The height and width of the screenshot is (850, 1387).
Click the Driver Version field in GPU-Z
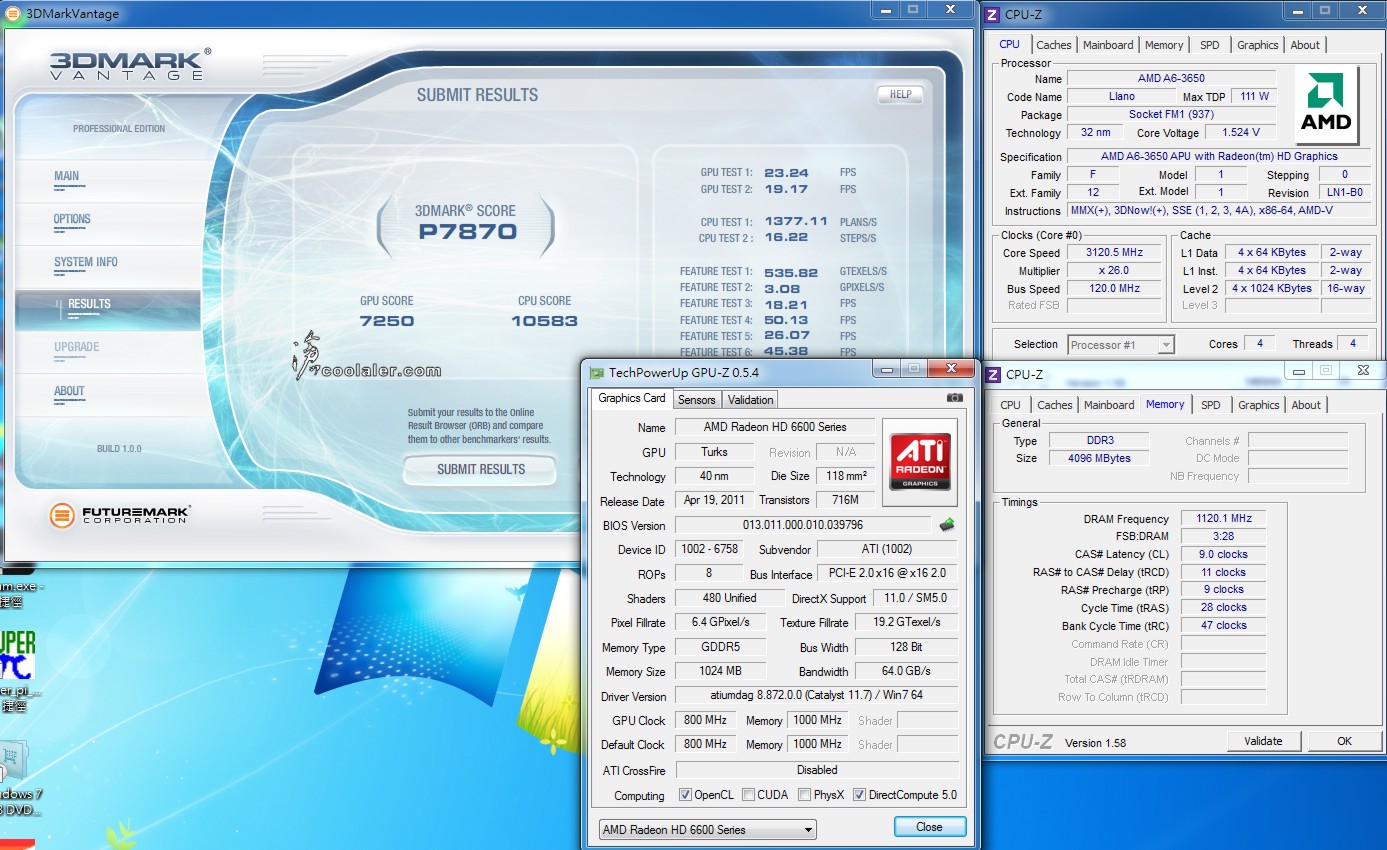pyautogui.click(x=816, y=696)
